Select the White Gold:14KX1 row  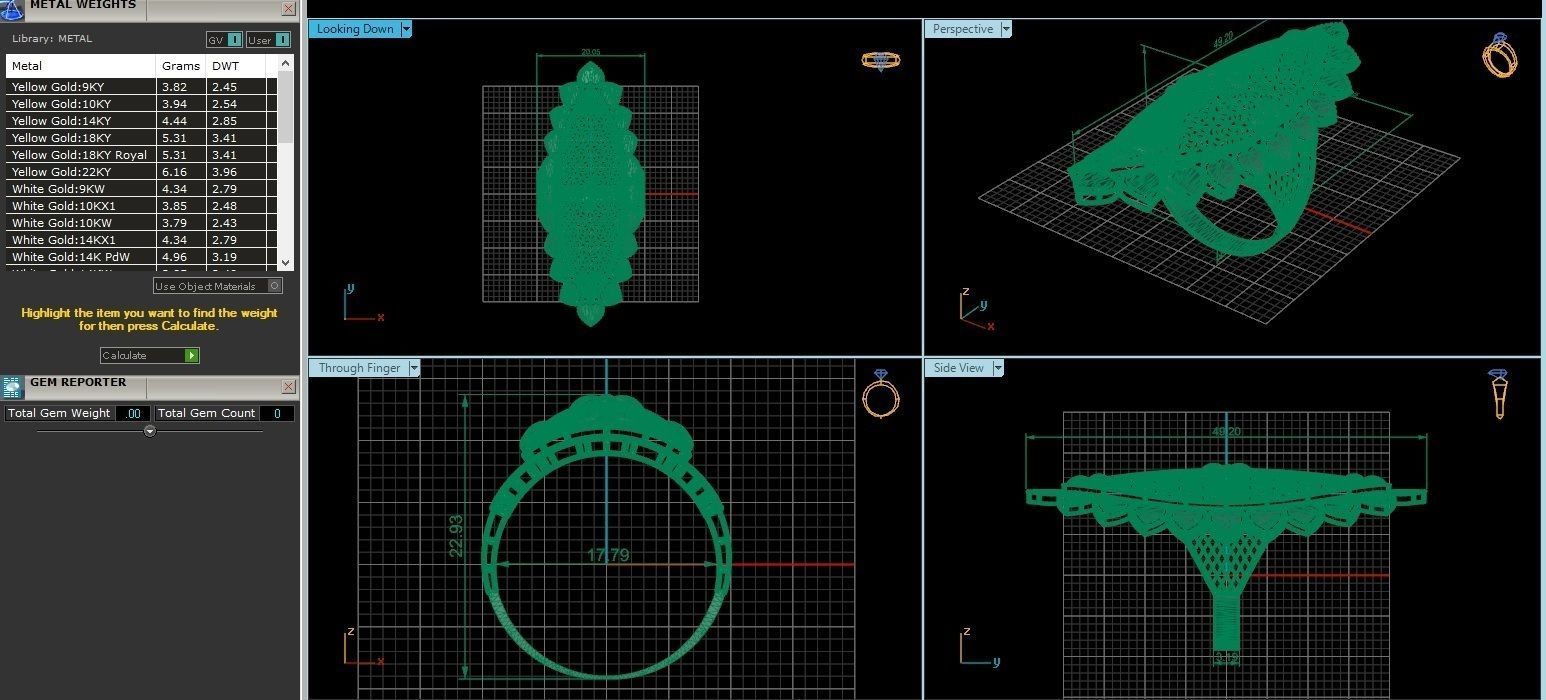click(142, 240)
